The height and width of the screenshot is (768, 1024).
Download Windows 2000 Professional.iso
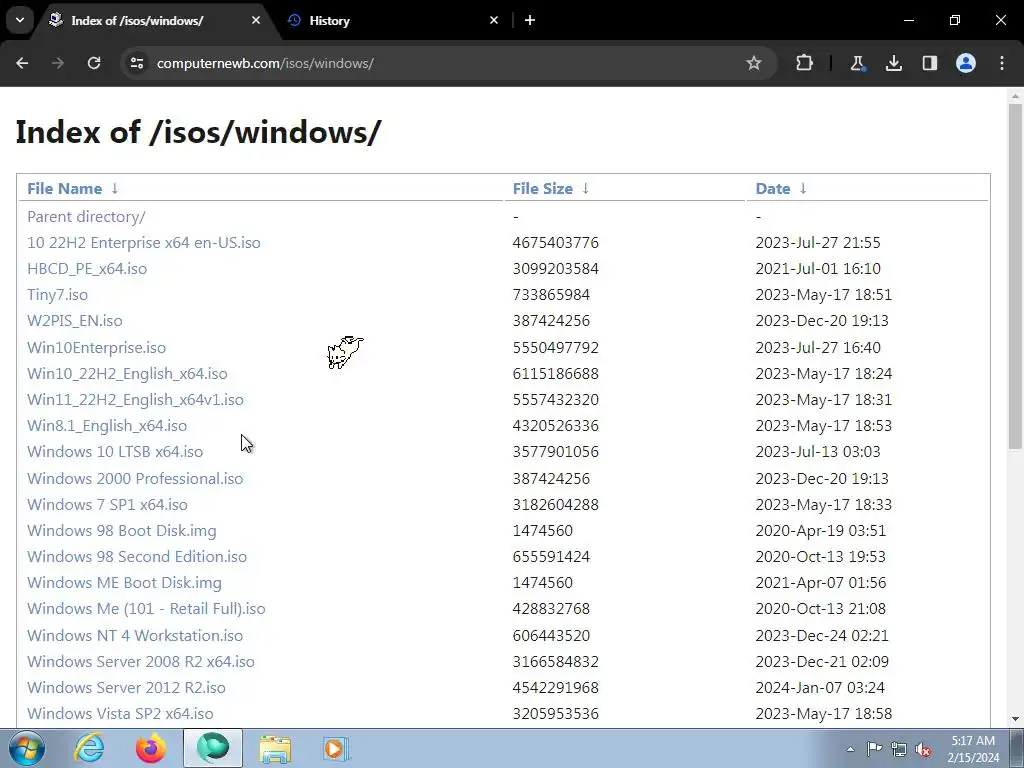pos(135,479)
